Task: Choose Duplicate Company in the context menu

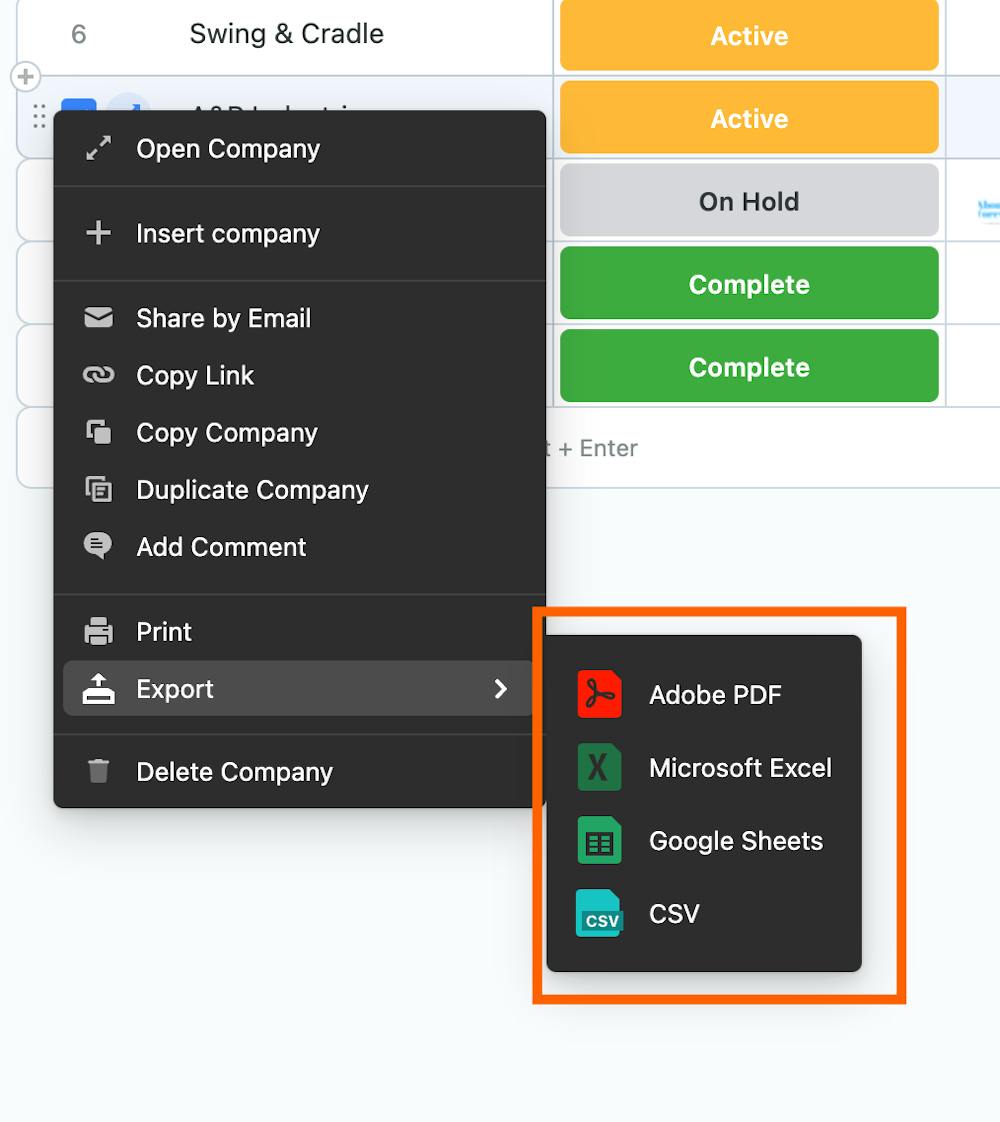Action: pos(252,490)
